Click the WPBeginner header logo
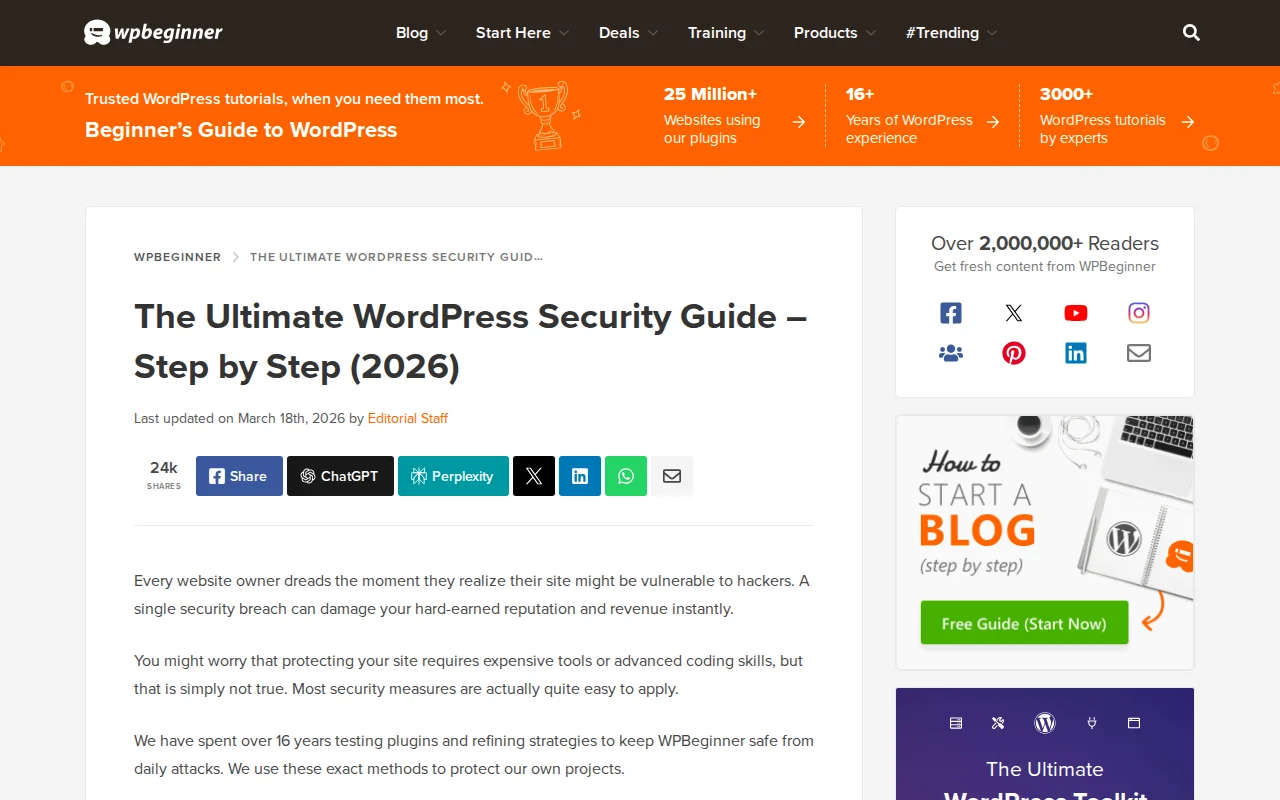 click(x=152, y=32)
